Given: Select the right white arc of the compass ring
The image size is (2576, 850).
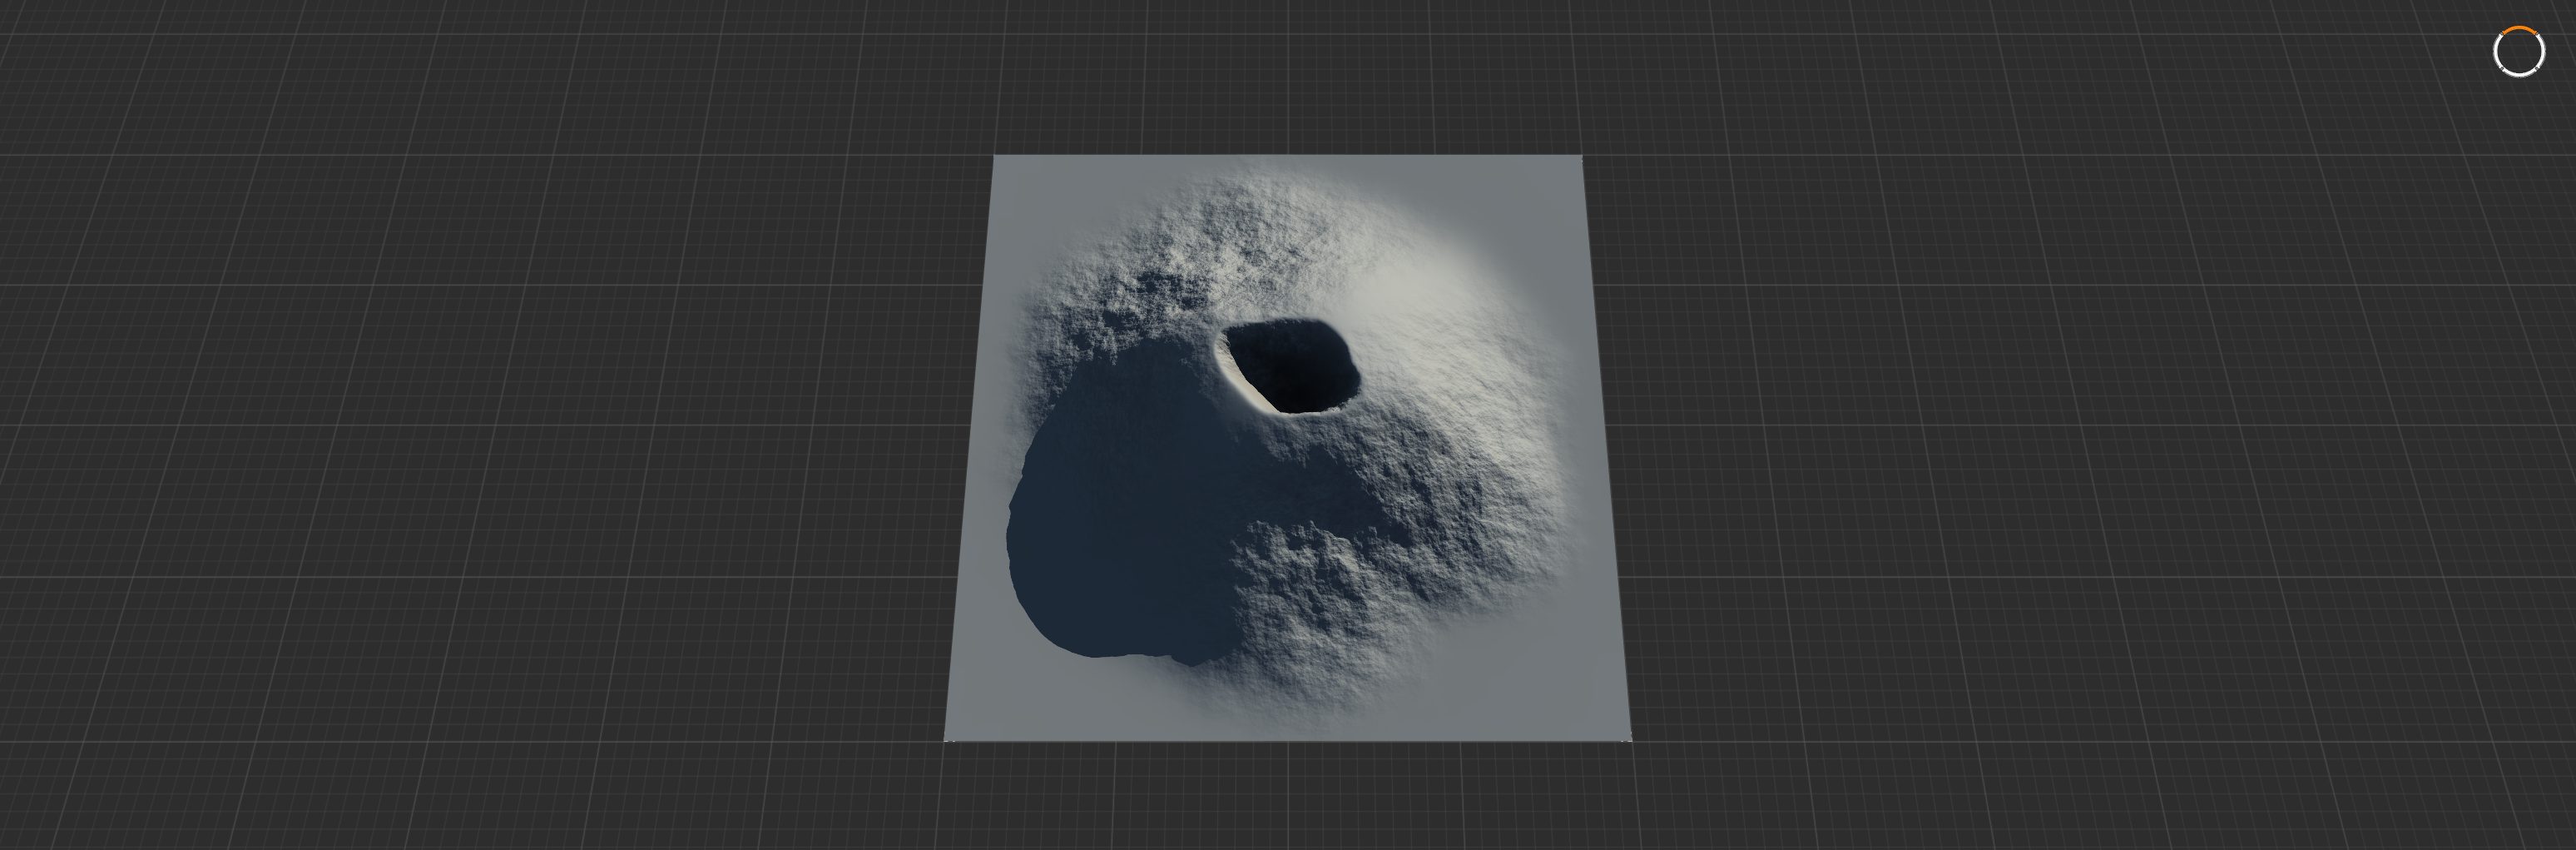Looking at the screenshot, I should pyautogui.click(x=2543, y=50).
